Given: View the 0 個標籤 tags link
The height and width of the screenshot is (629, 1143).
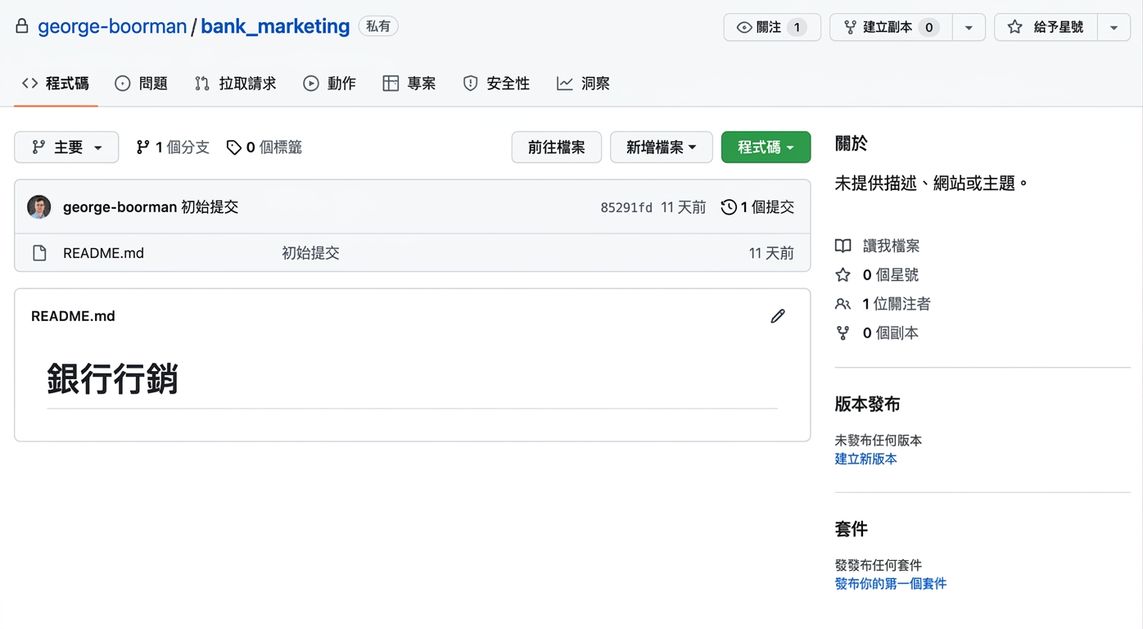Looking at the screenshot, I should 264,147.
